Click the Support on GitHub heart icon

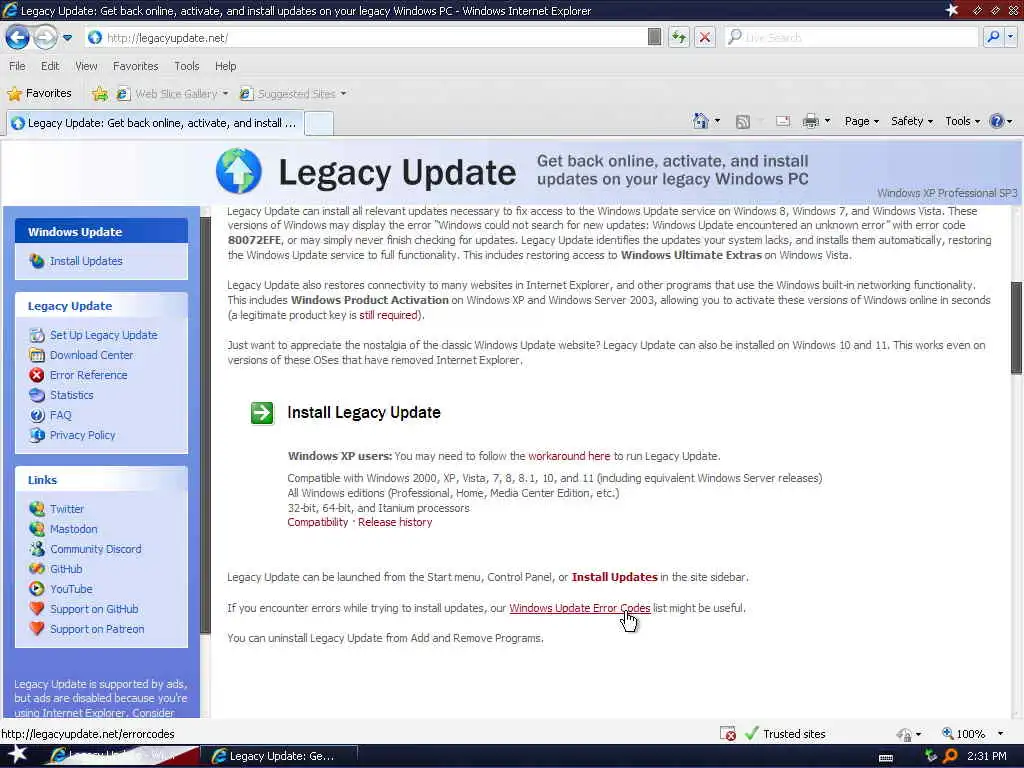[x=37, y=609]
